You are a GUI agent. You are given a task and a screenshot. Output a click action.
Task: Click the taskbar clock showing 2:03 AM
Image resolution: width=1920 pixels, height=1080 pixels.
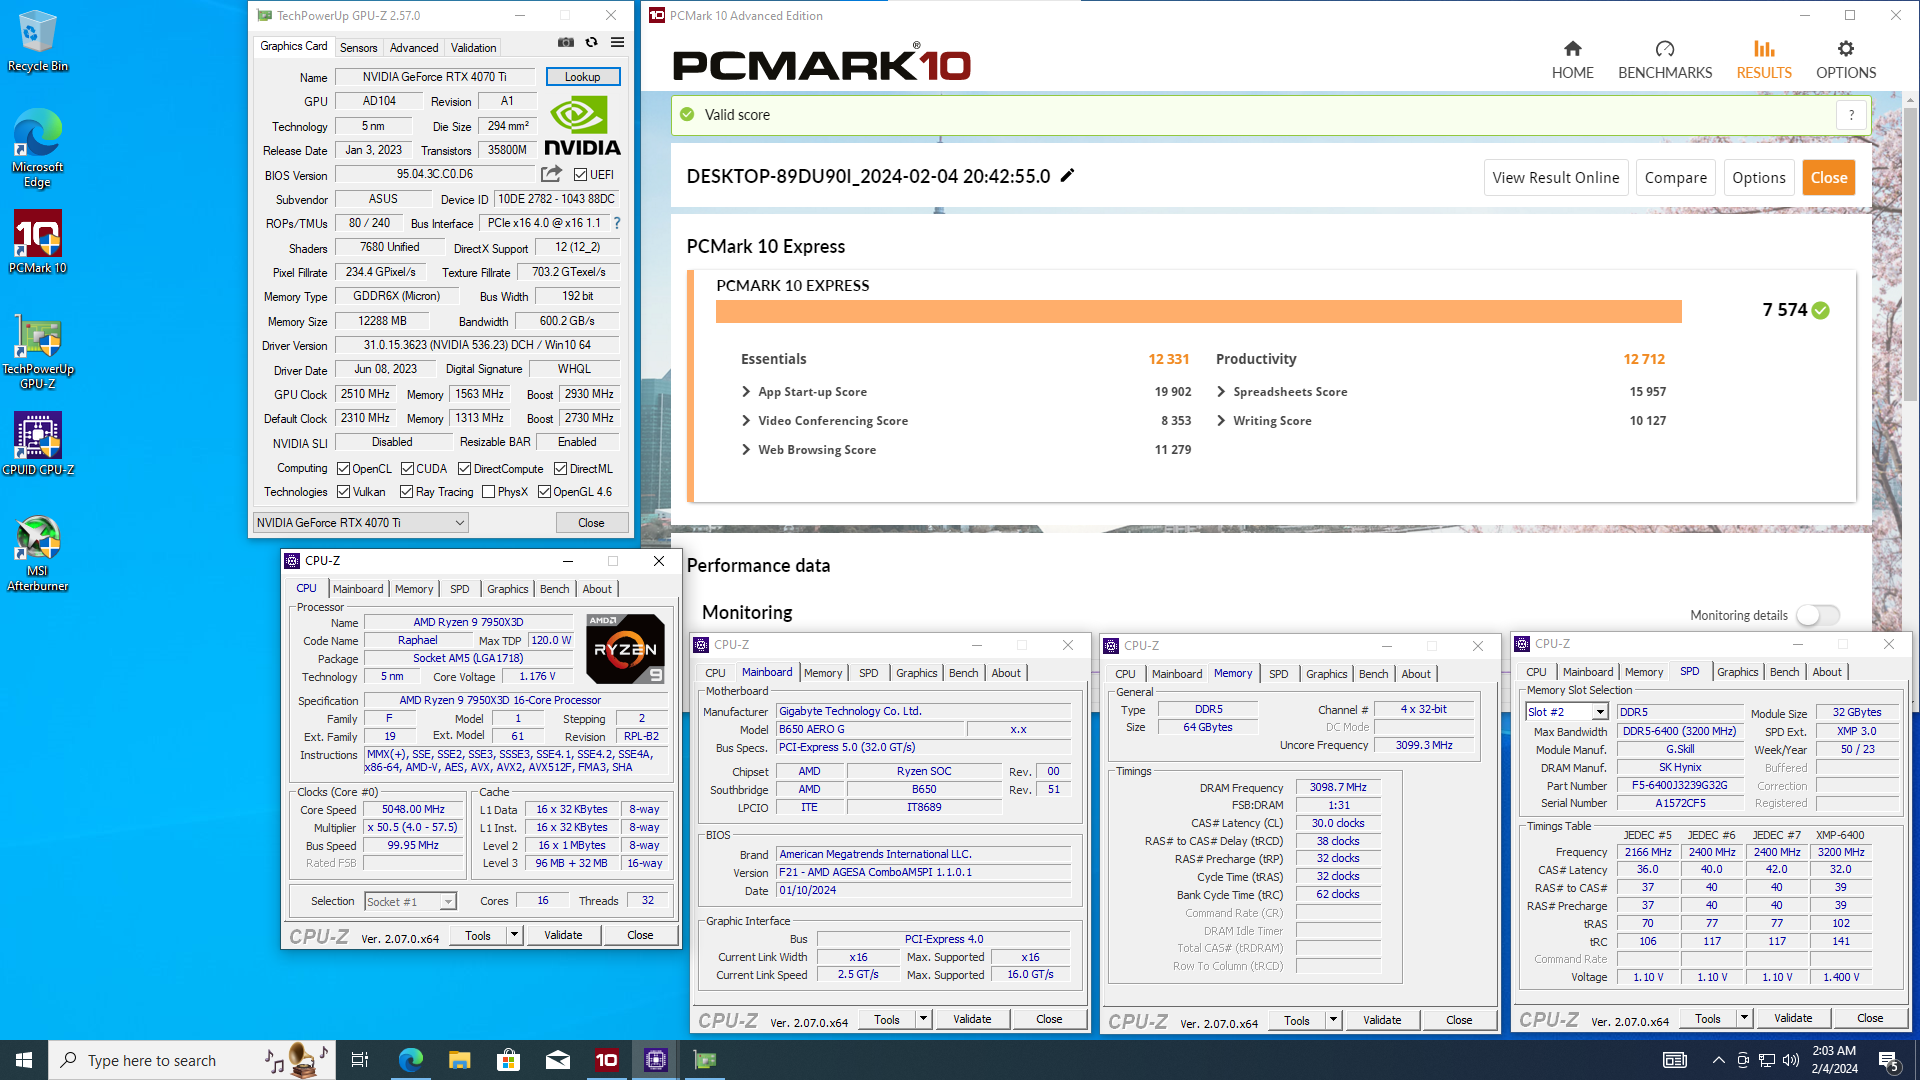pyautogui.click(x=1834, y=1060)
